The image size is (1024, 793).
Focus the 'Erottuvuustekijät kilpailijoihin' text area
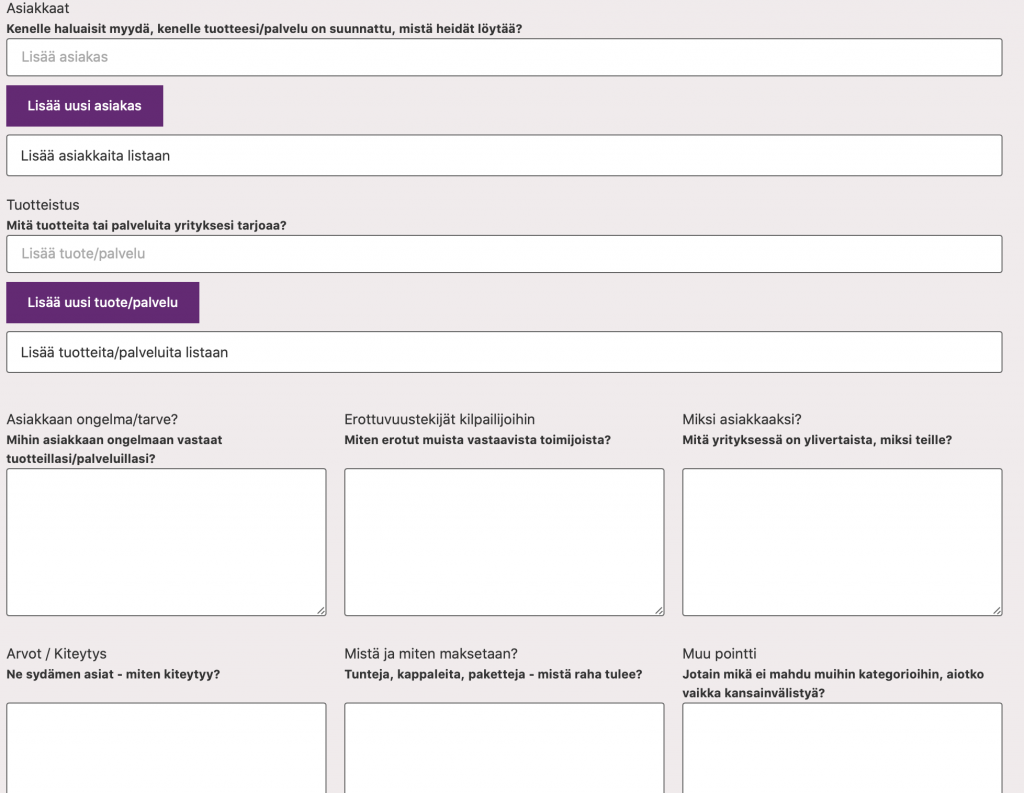click(x=504, y=542)
